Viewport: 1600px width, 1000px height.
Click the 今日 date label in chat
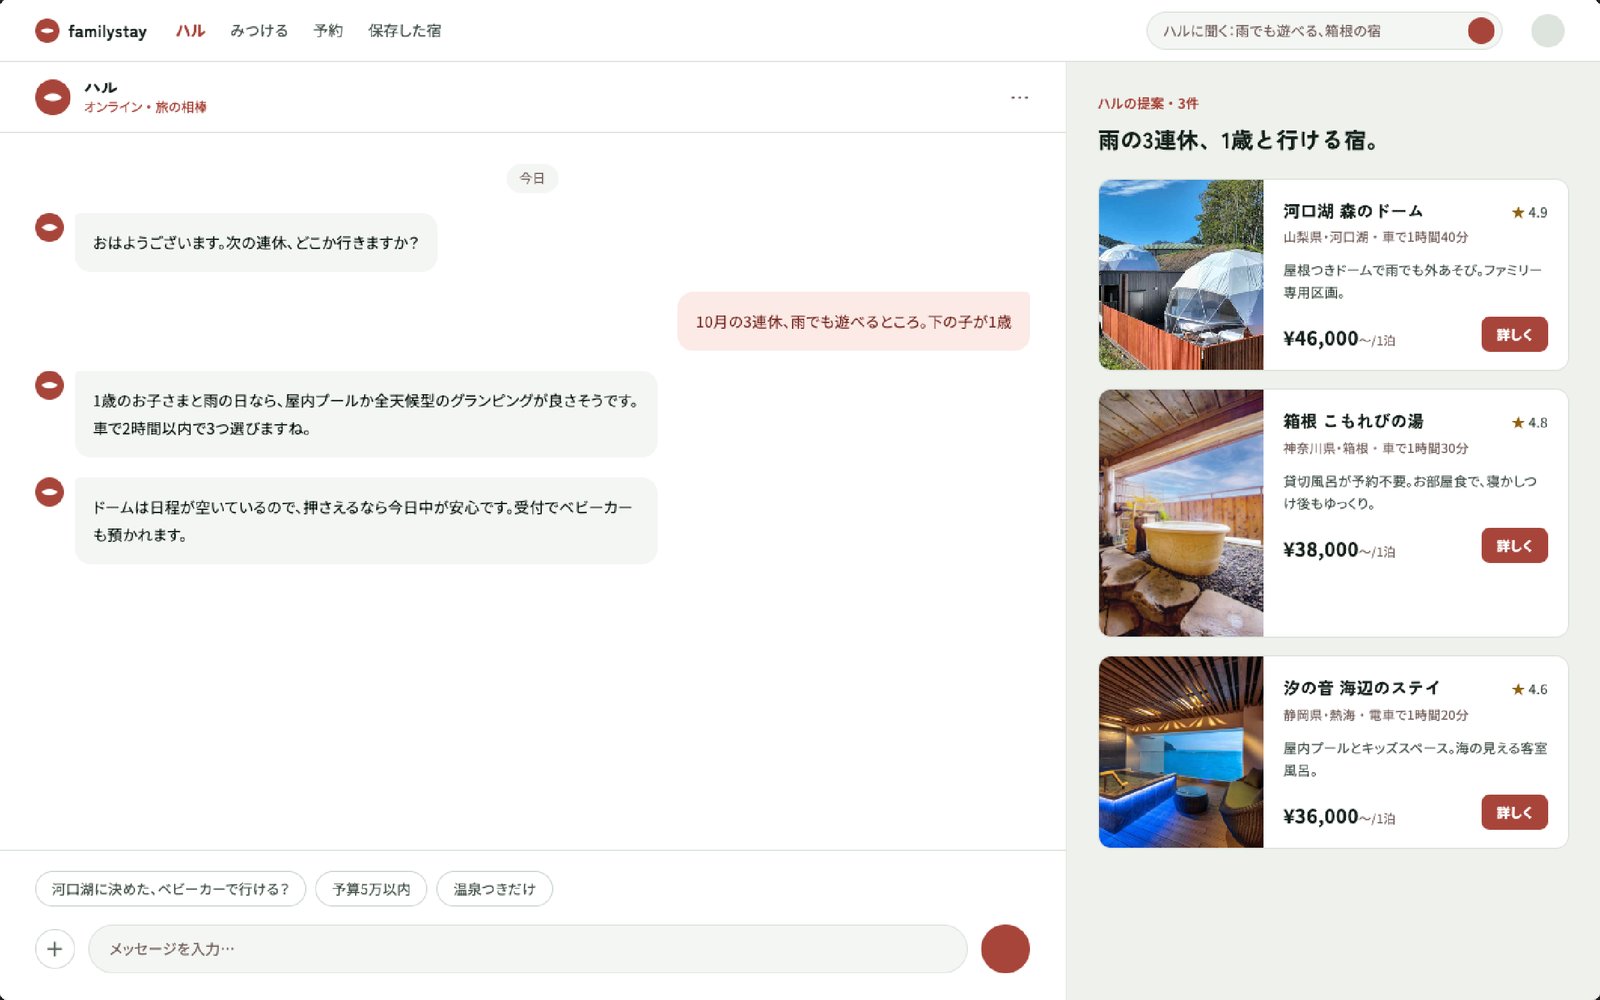click(532, 178)
